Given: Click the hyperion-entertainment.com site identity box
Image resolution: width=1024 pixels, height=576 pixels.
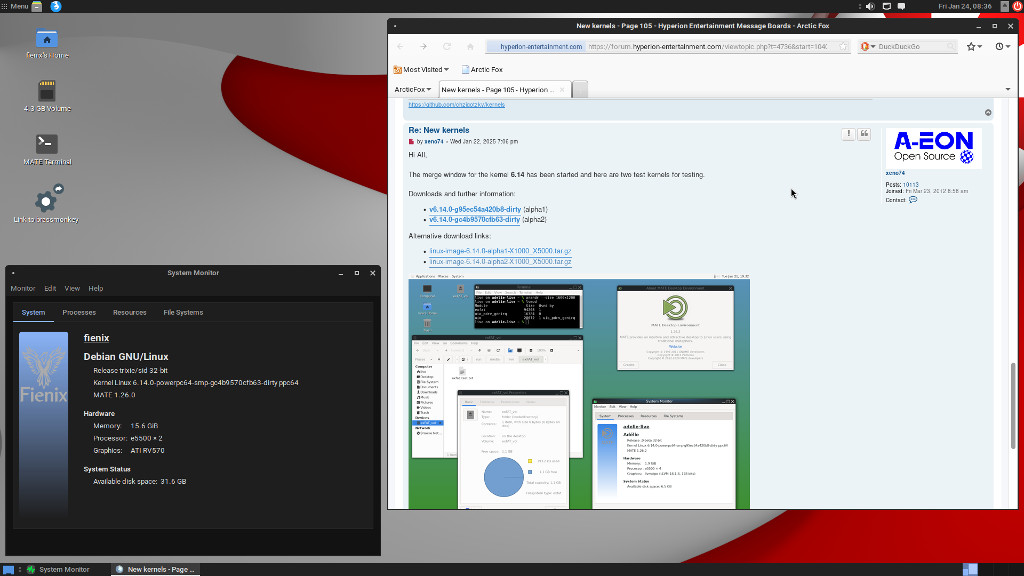Looking at the screenshot, I should point(536,46).
